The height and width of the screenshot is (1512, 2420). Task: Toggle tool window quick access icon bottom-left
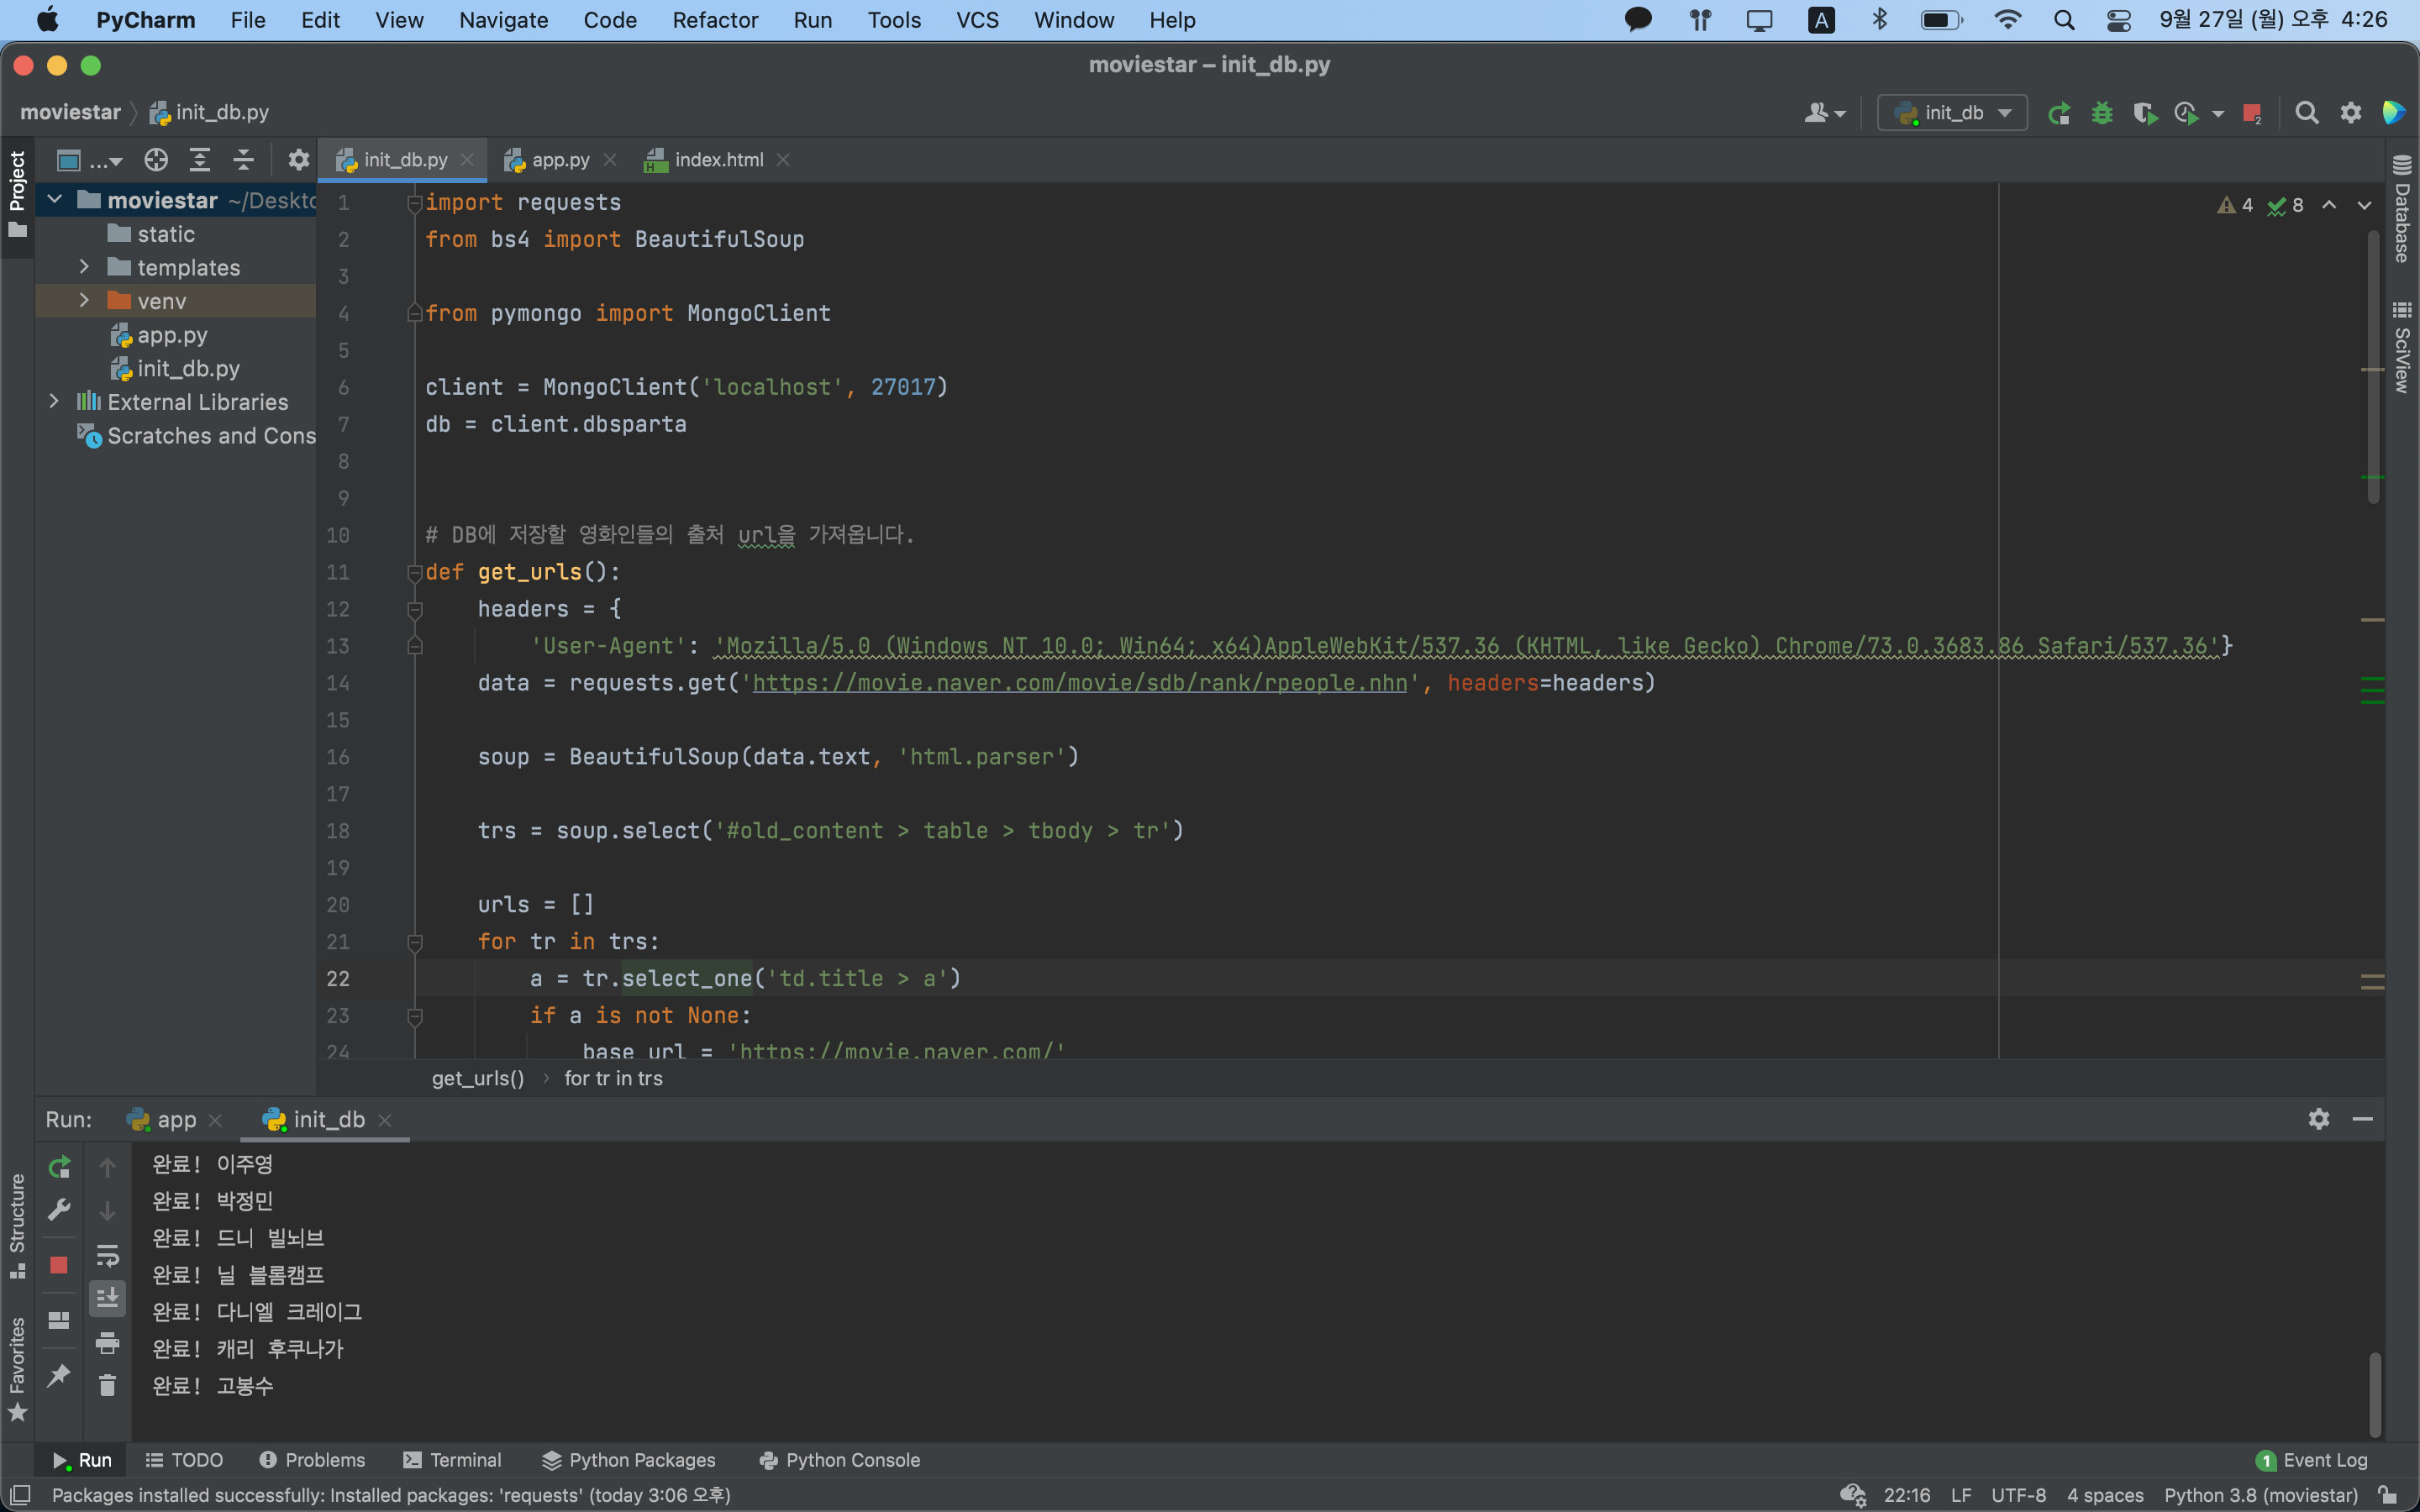[19, 1495]
